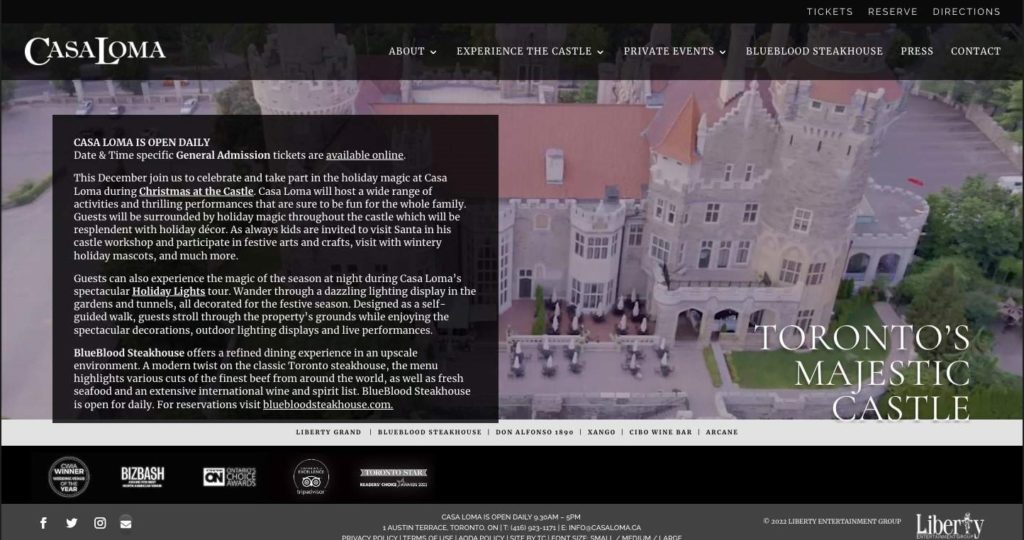
Task: Open the Contact page
Action: 976,51
